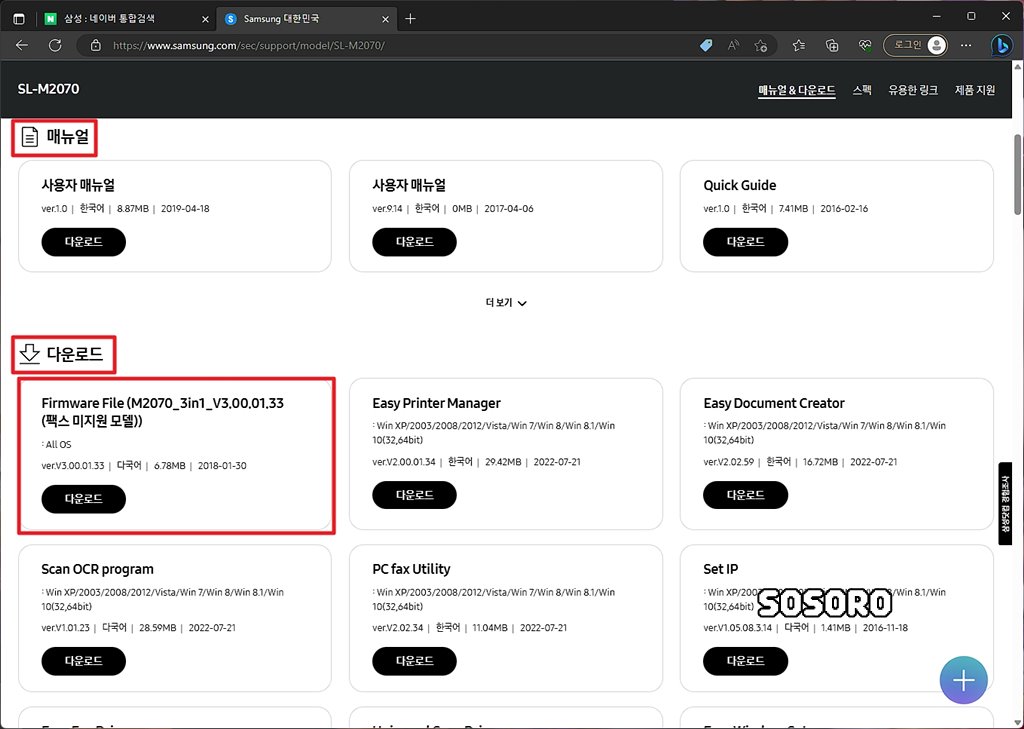Close the Samsung 대한민국 tab
The height and width of the screenshot is (729, 1024).
385,20
